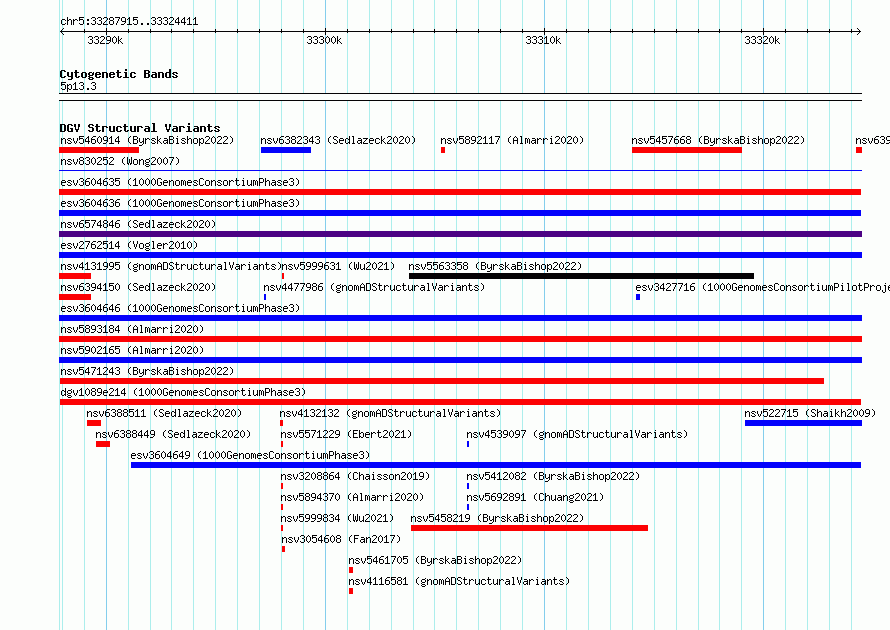This screenshot has width=890, height=630.
Task: Select the esv2762514 blue bar
Action: (x=461, y=255)
